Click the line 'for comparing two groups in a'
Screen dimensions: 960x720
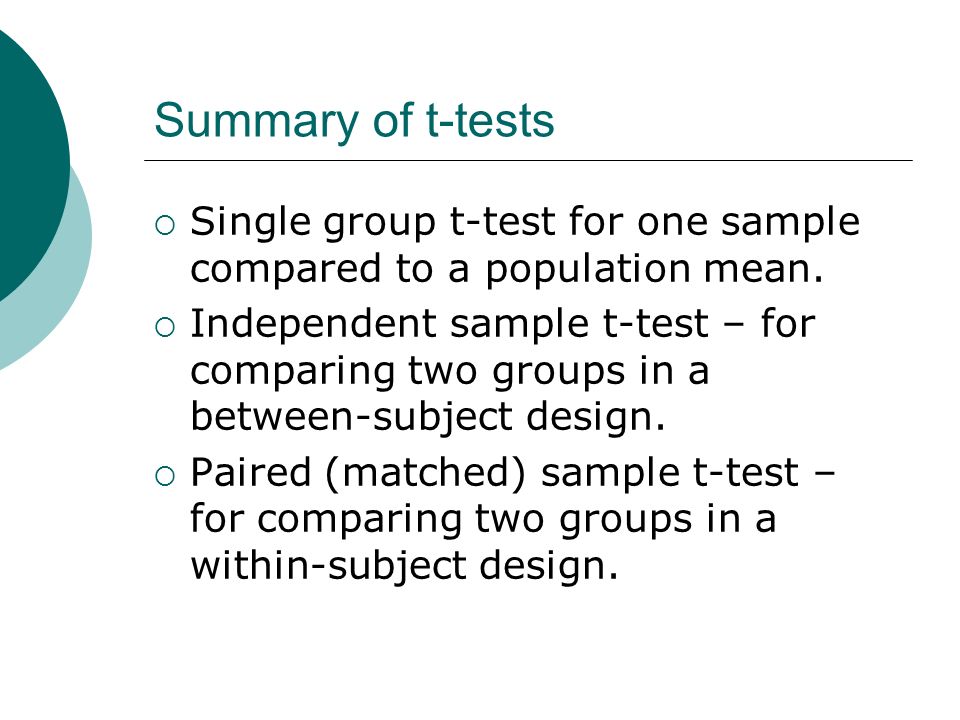[x=483, y=521]
